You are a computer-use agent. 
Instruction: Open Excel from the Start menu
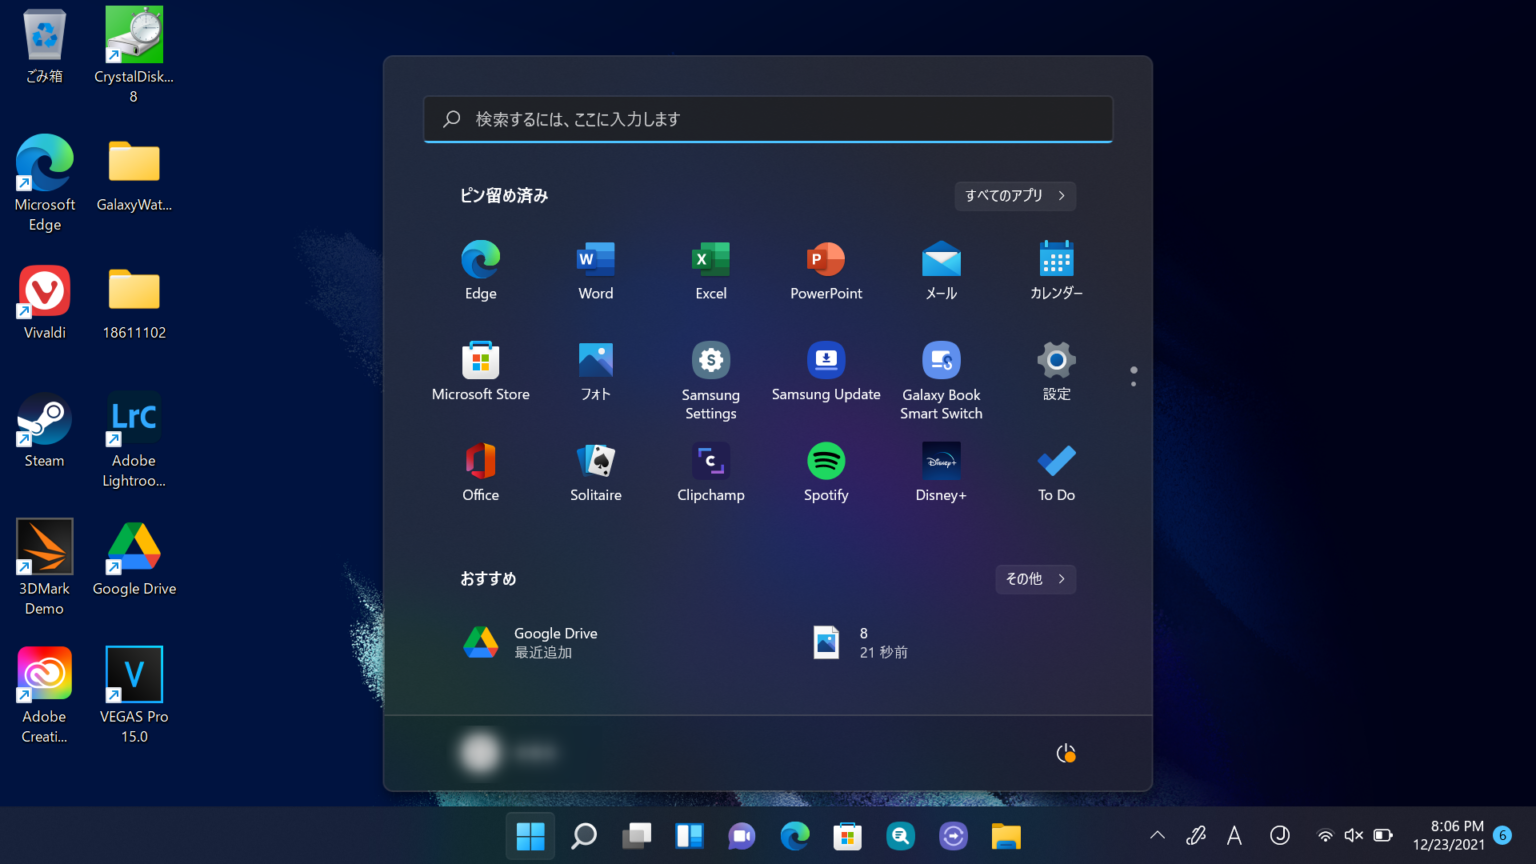pyautogui.click(x=710, y=270)
